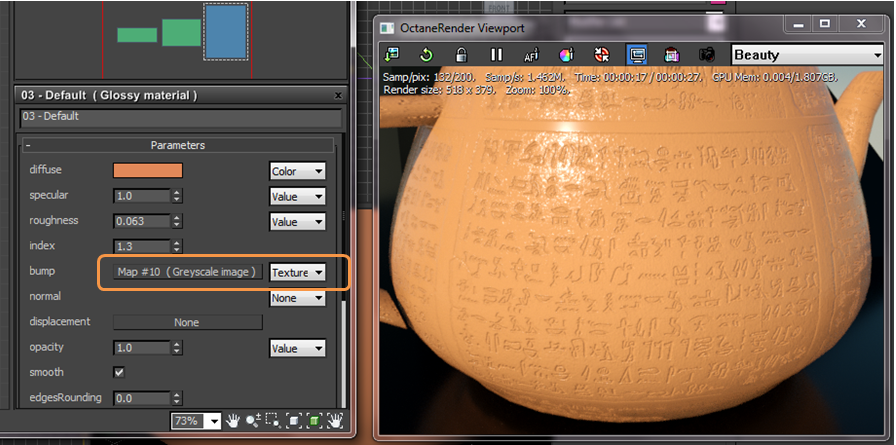896x445 pixels.
Task: Select the Pan hand tool in material editor
Action: (232, 422)
